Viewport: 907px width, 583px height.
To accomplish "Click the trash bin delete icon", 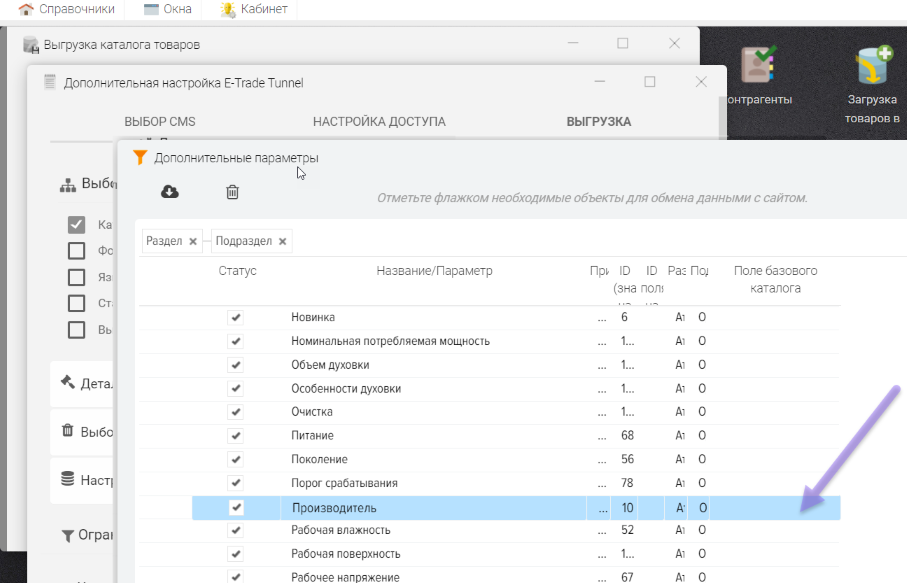I will tap(232, 192).
